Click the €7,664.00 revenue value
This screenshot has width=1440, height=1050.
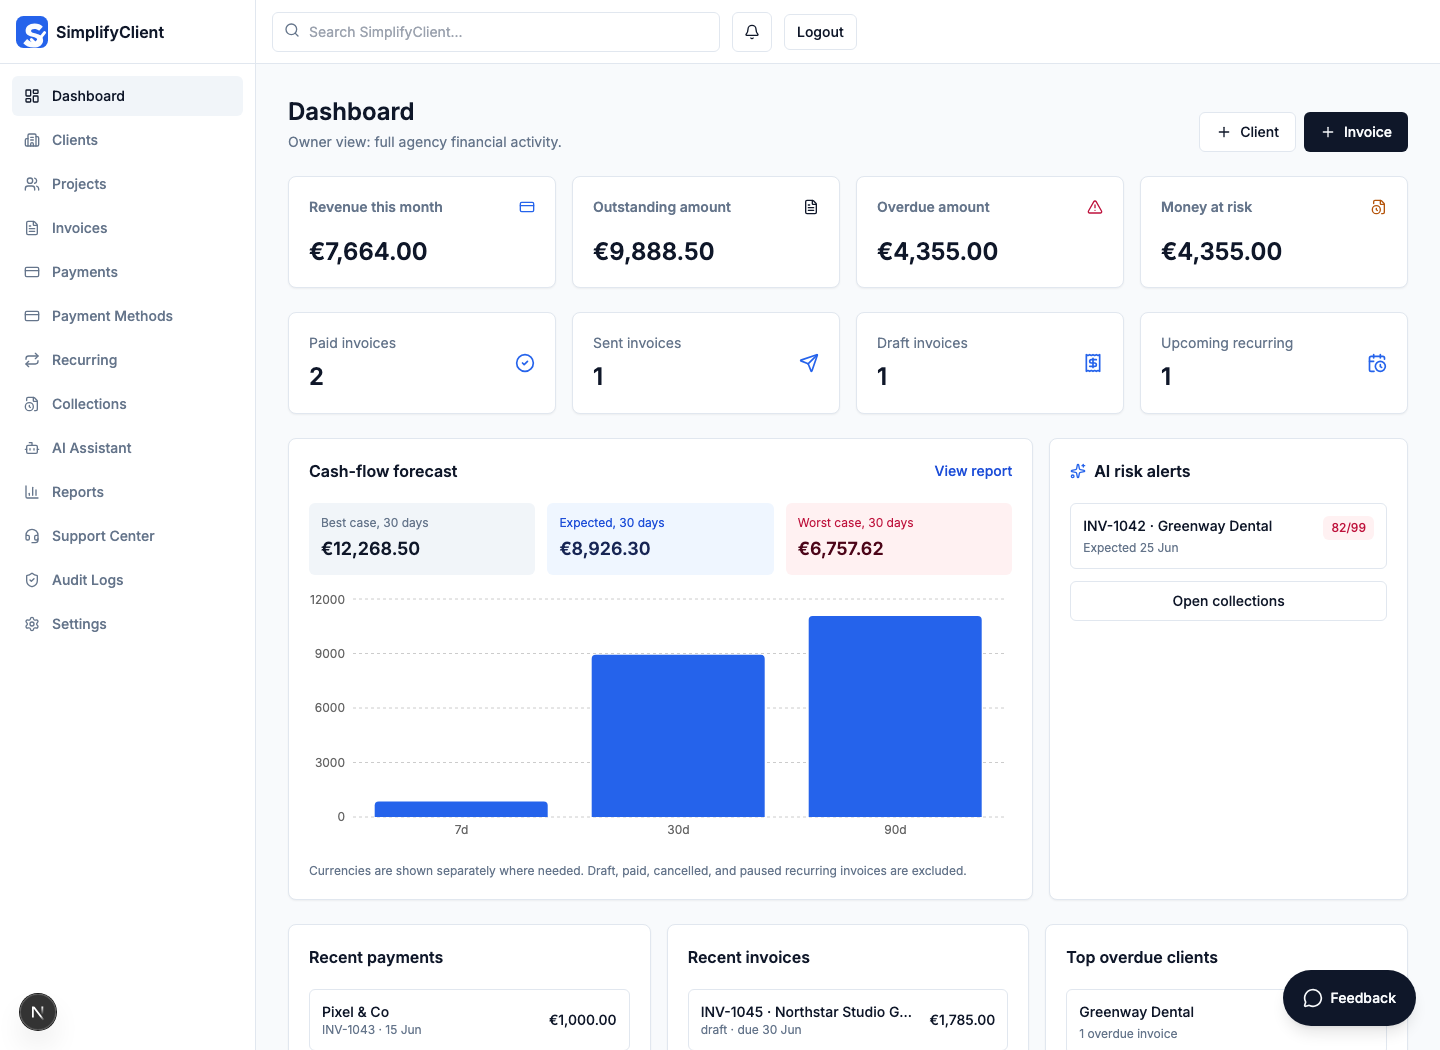tap(368, 251)
